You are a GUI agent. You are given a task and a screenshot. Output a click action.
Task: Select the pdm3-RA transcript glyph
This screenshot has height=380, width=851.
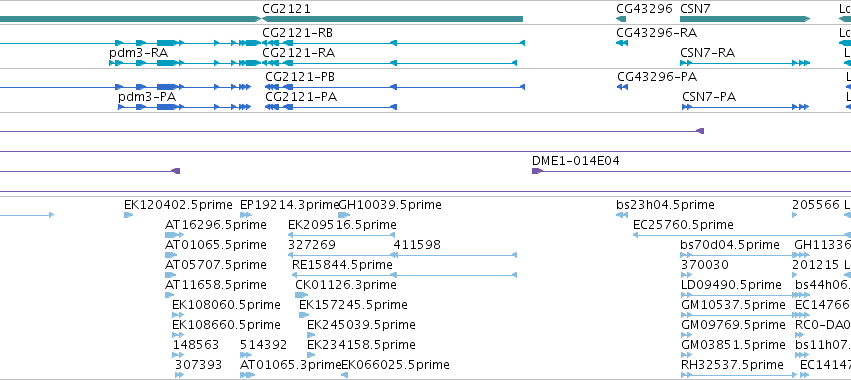(185, 63)
